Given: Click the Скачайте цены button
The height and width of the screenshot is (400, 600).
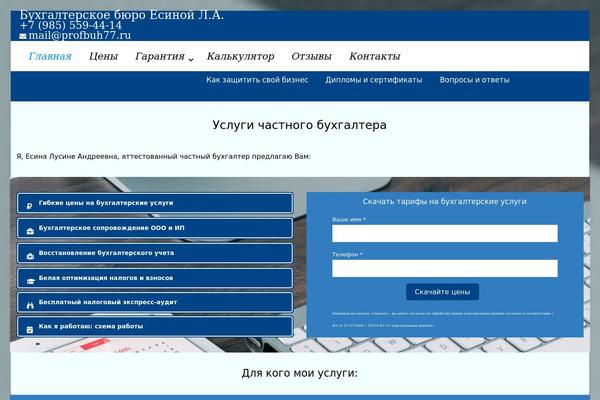Looking at the screenshot, I should [442, 292].
